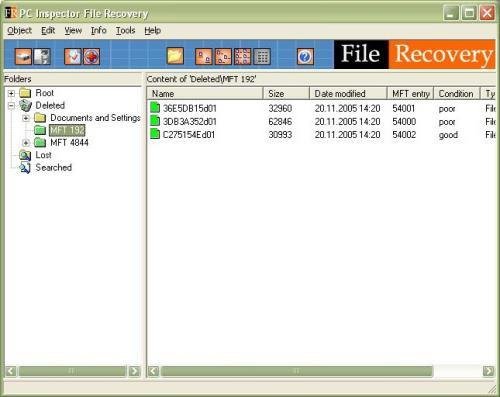Click the Searched magnifier icon
This screenshot has height=397, width=500.
click(25, 167)
